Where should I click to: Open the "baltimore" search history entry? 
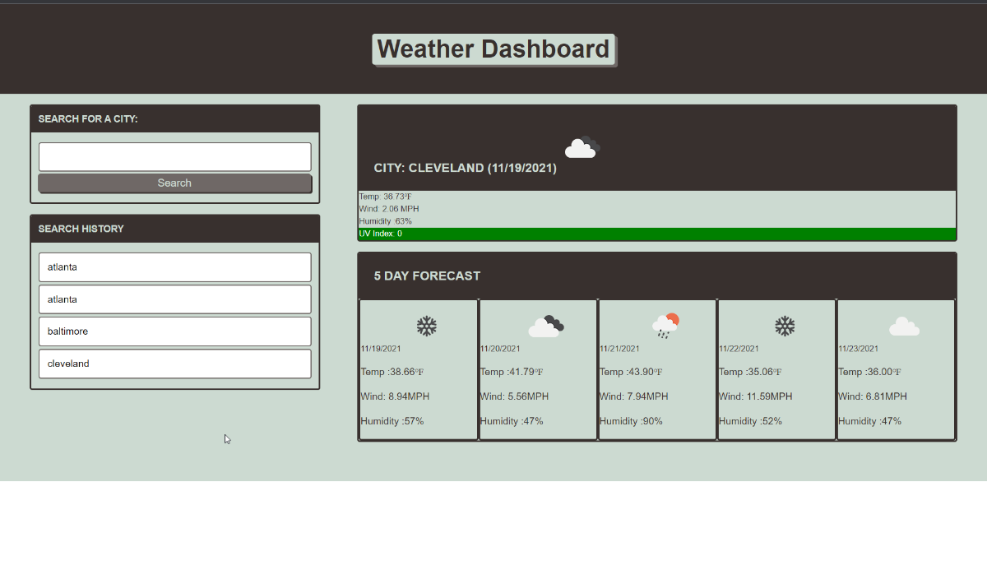(174, 331)
